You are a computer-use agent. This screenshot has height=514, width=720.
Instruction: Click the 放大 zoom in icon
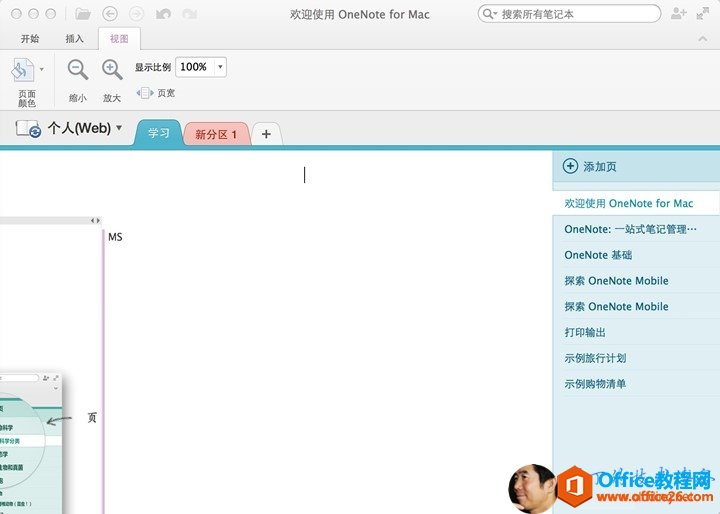click(112, 70)
